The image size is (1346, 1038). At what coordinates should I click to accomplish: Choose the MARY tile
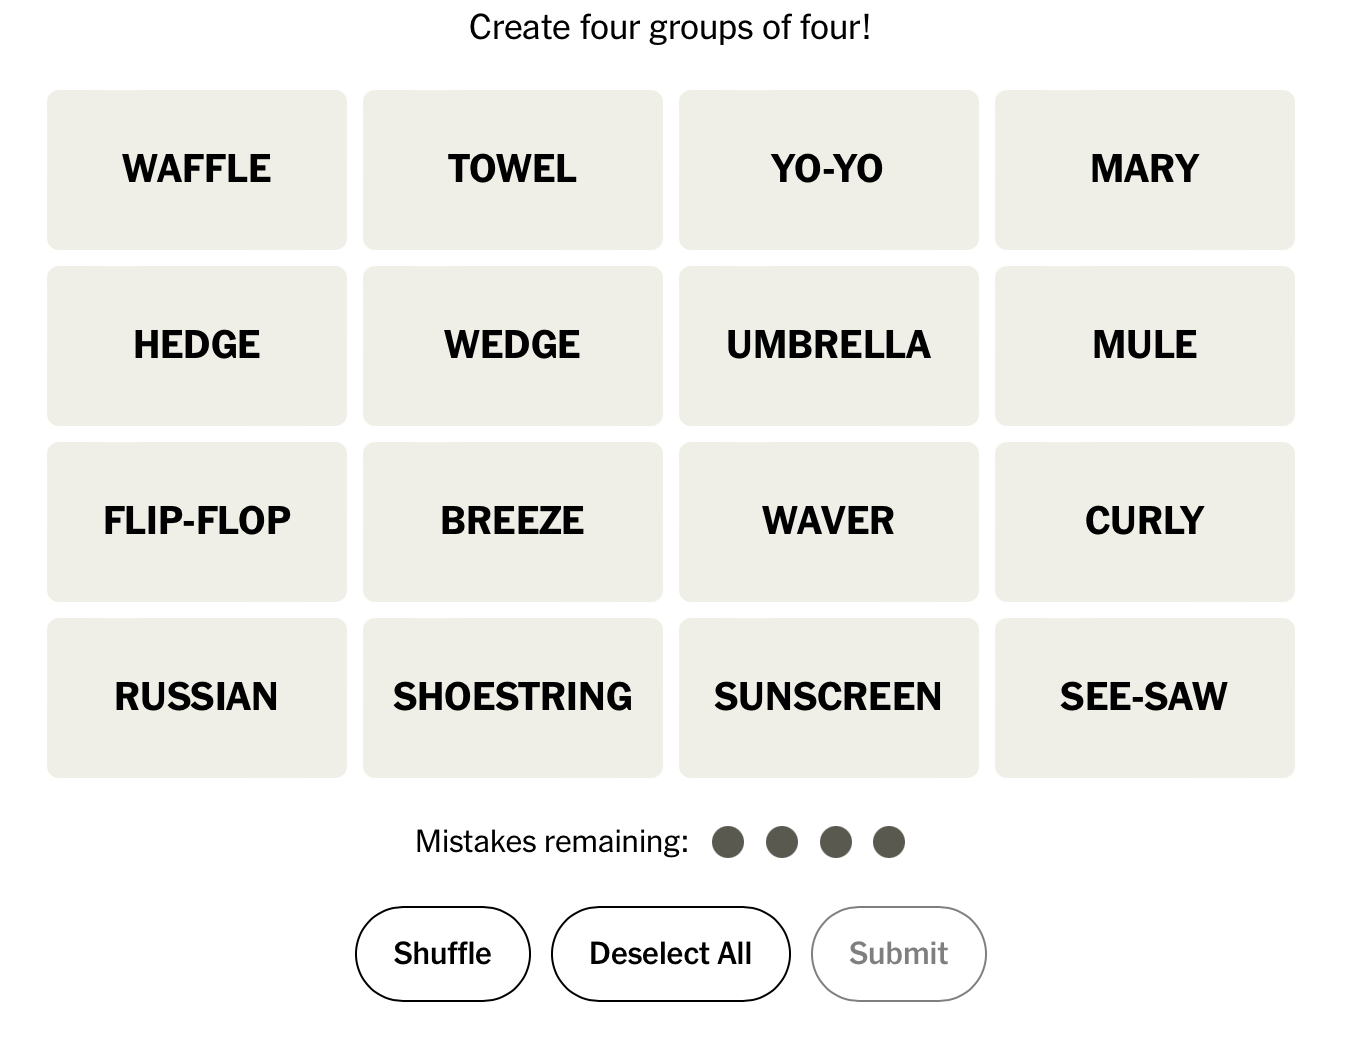tap(1144, 170)
